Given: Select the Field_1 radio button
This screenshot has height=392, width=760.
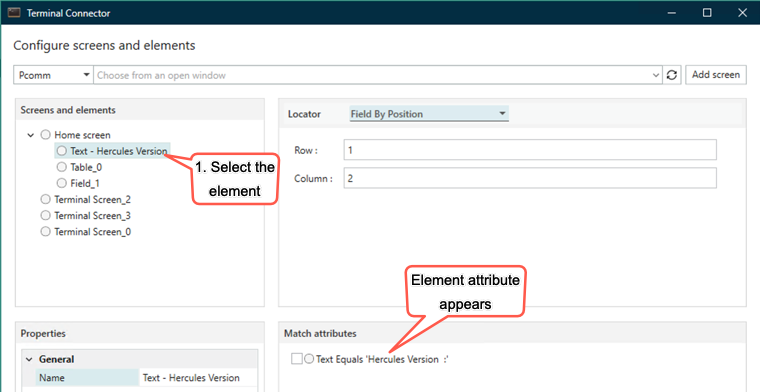Looking at the screenshot, I should coord(62,183).
